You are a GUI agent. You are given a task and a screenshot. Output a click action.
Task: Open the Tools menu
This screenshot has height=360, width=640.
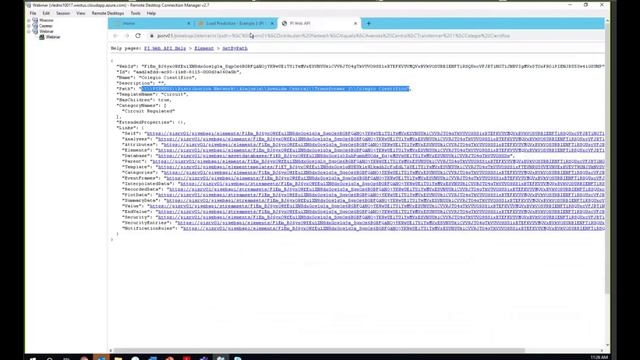[x=136, y=13]
